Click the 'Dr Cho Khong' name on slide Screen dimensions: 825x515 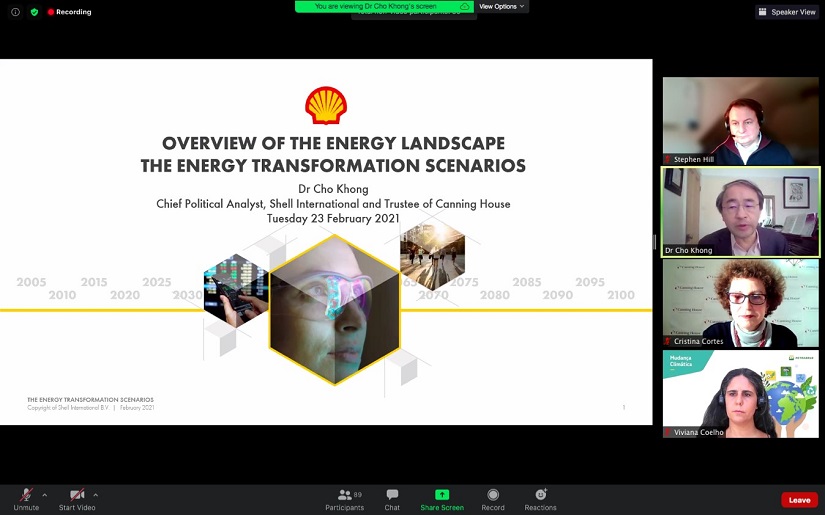pos(333,189)
